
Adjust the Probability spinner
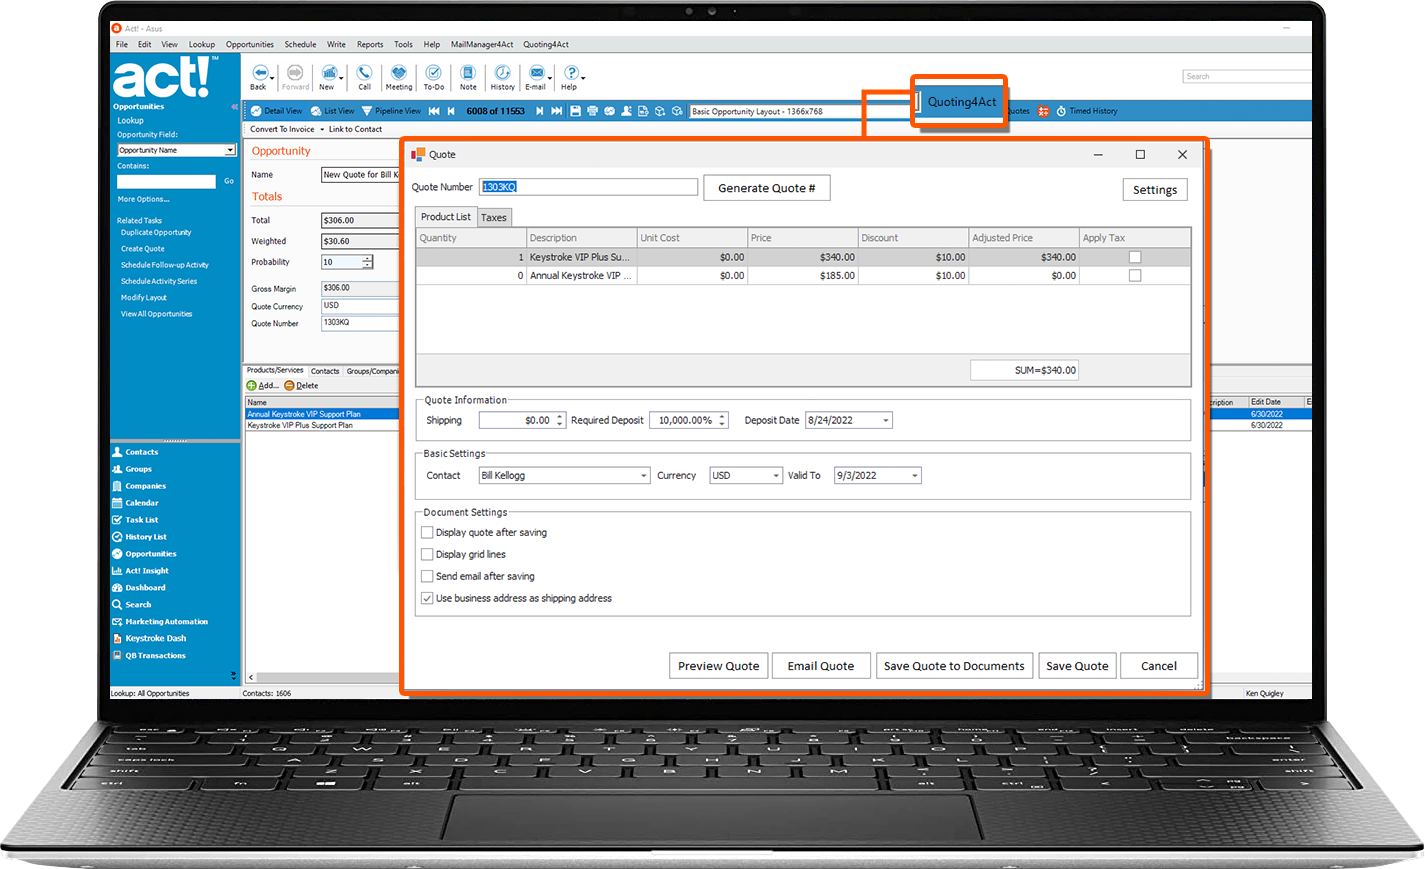pyautogui.click(x=367, y=262)
